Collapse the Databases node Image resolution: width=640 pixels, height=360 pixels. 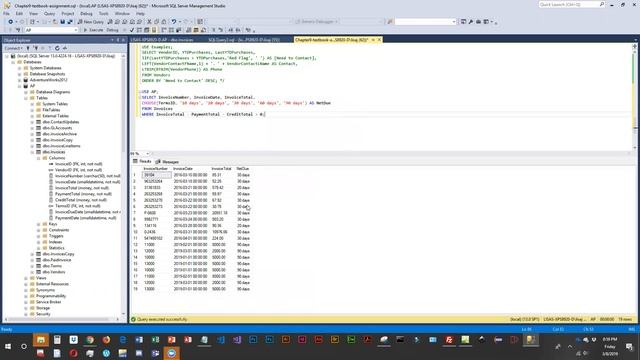point(13,62)
